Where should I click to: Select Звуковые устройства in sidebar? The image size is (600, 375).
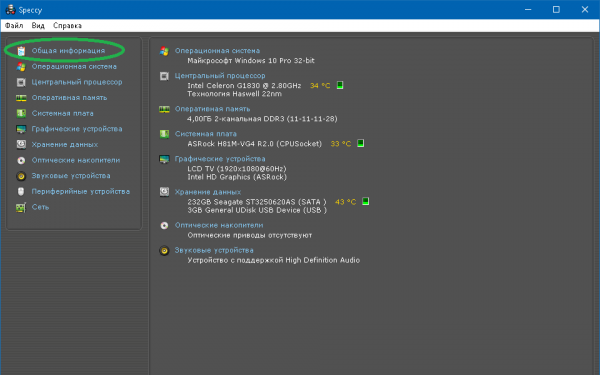click(71, 176)
